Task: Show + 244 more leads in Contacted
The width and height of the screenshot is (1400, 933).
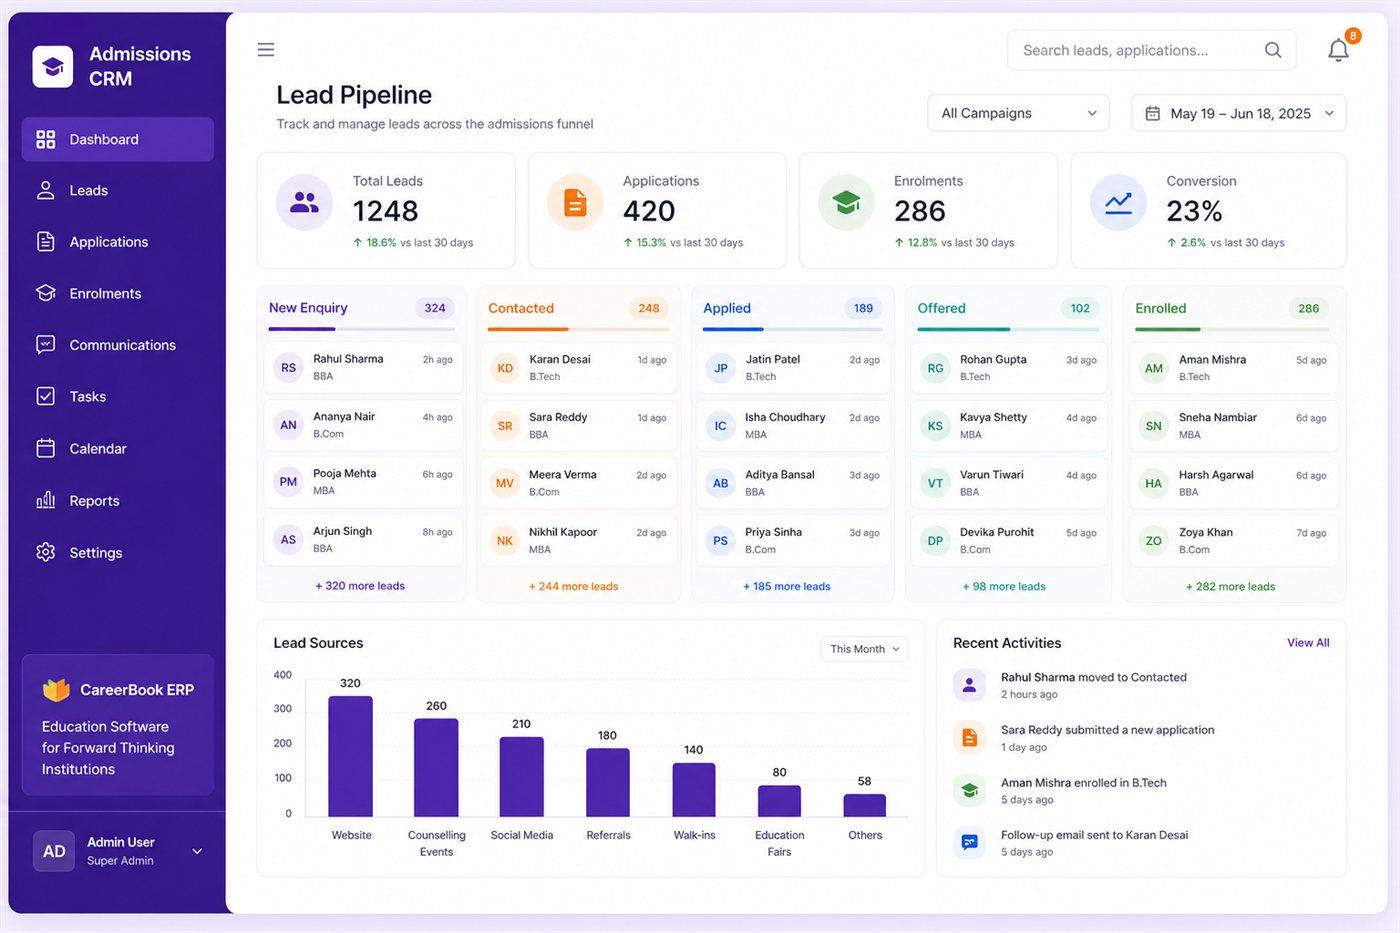Action: 573,587
